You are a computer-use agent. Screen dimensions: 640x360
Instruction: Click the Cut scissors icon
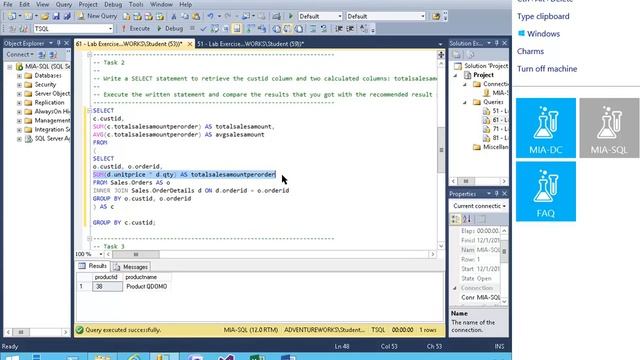click(174, 16)
